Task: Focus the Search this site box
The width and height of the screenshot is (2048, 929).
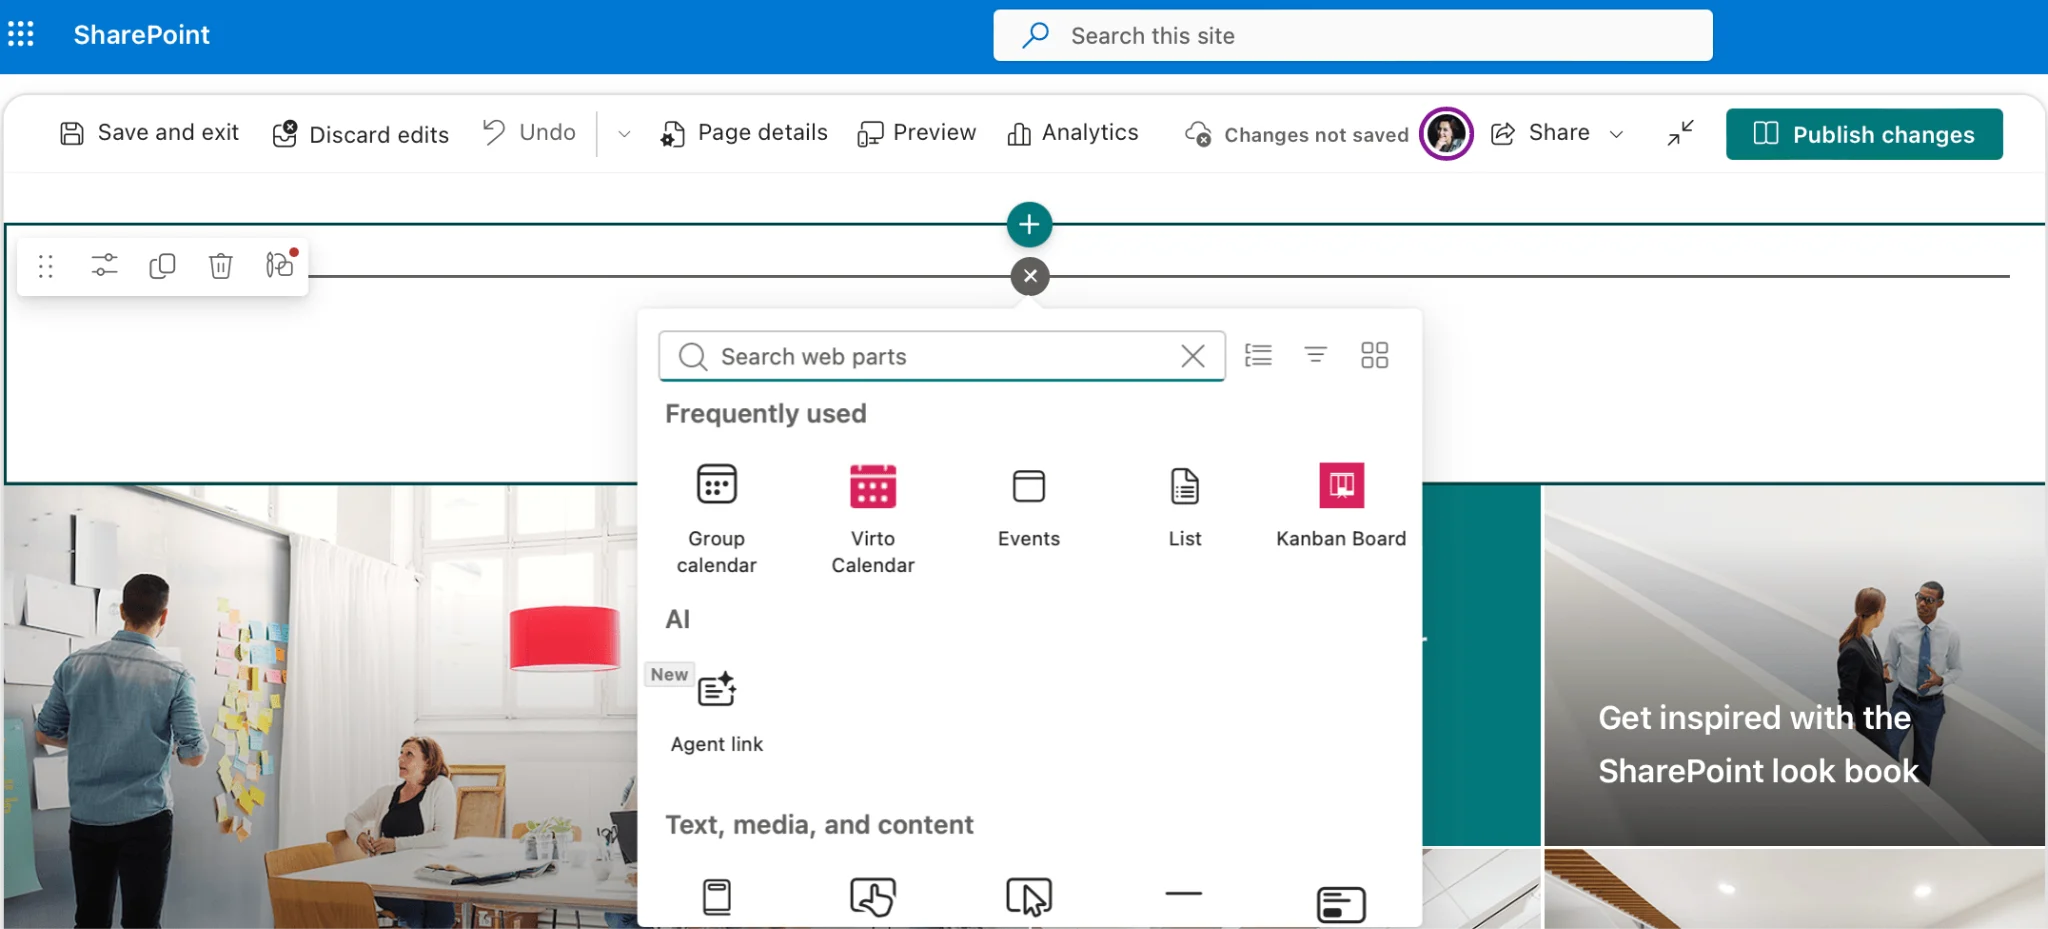Action: [x=1352, y=36]
